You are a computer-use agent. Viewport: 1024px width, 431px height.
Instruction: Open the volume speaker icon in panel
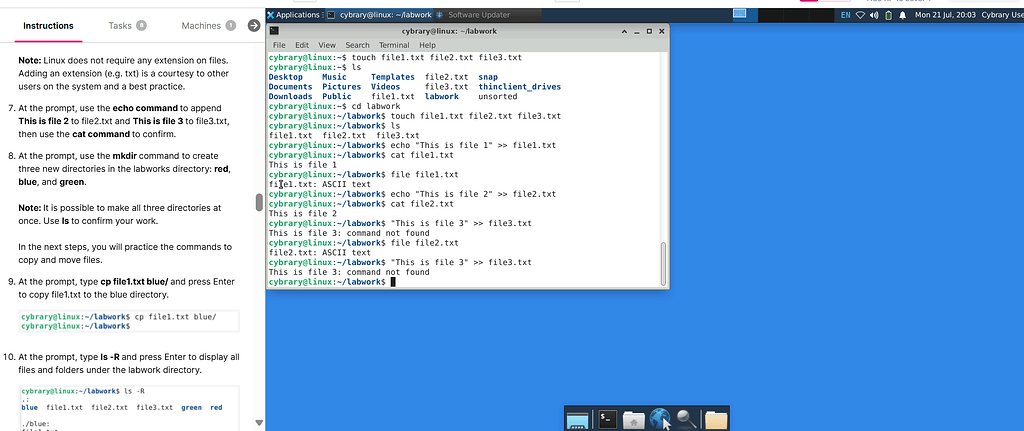pos(875,15)
